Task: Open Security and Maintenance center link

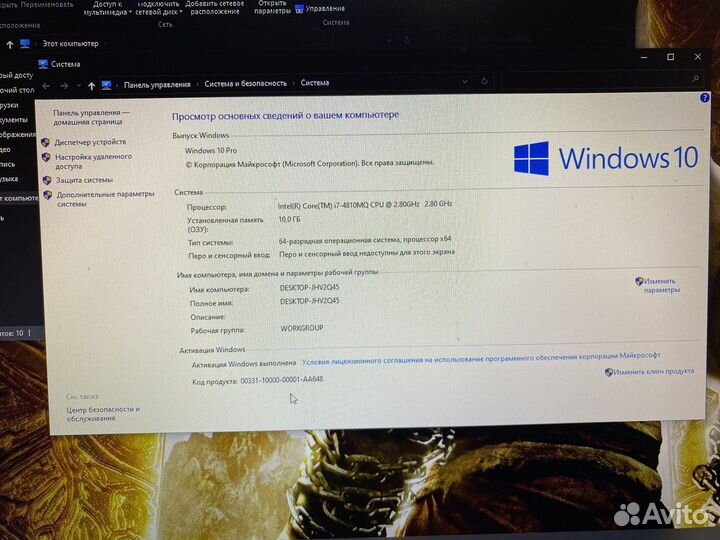Action: (x=103, y=414)
